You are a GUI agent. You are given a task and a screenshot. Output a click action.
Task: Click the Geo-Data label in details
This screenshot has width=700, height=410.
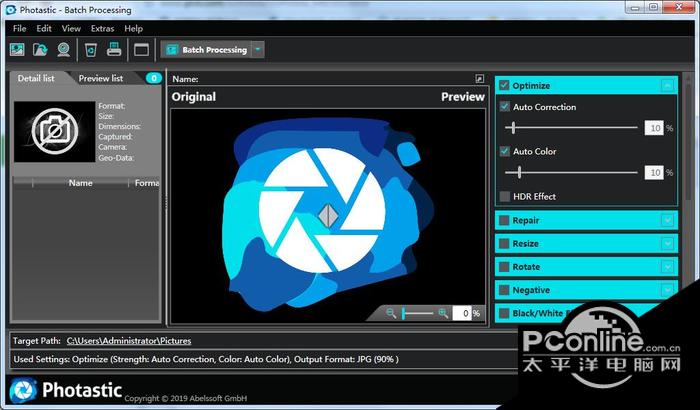[116, 158]
